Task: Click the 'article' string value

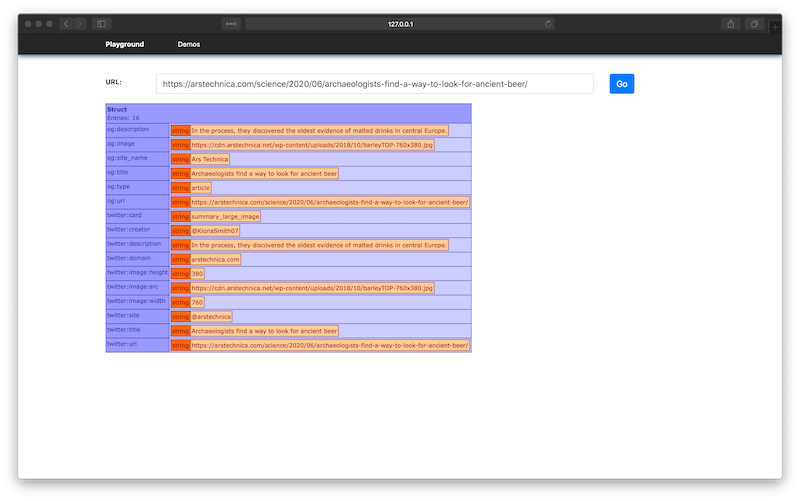Action: [x=201, y=188]
